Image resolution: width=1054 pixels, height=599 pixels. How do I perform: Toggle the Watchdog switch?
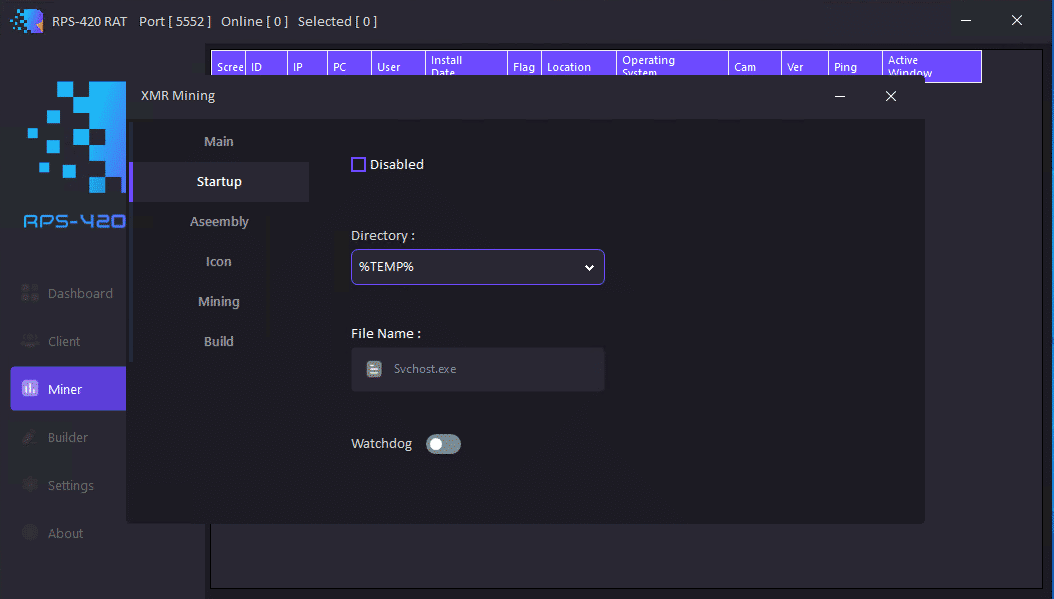[x=443, y=444]
